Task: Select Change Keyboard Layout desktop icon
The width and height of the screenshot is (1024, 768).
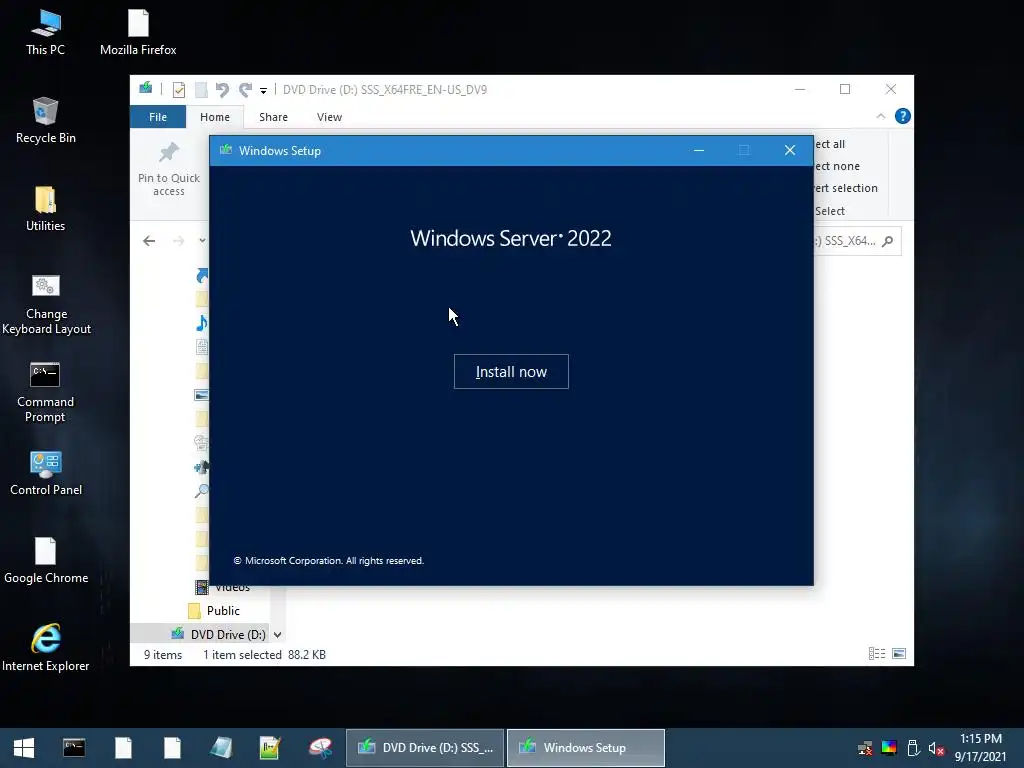Action: [x=46, y=305]
